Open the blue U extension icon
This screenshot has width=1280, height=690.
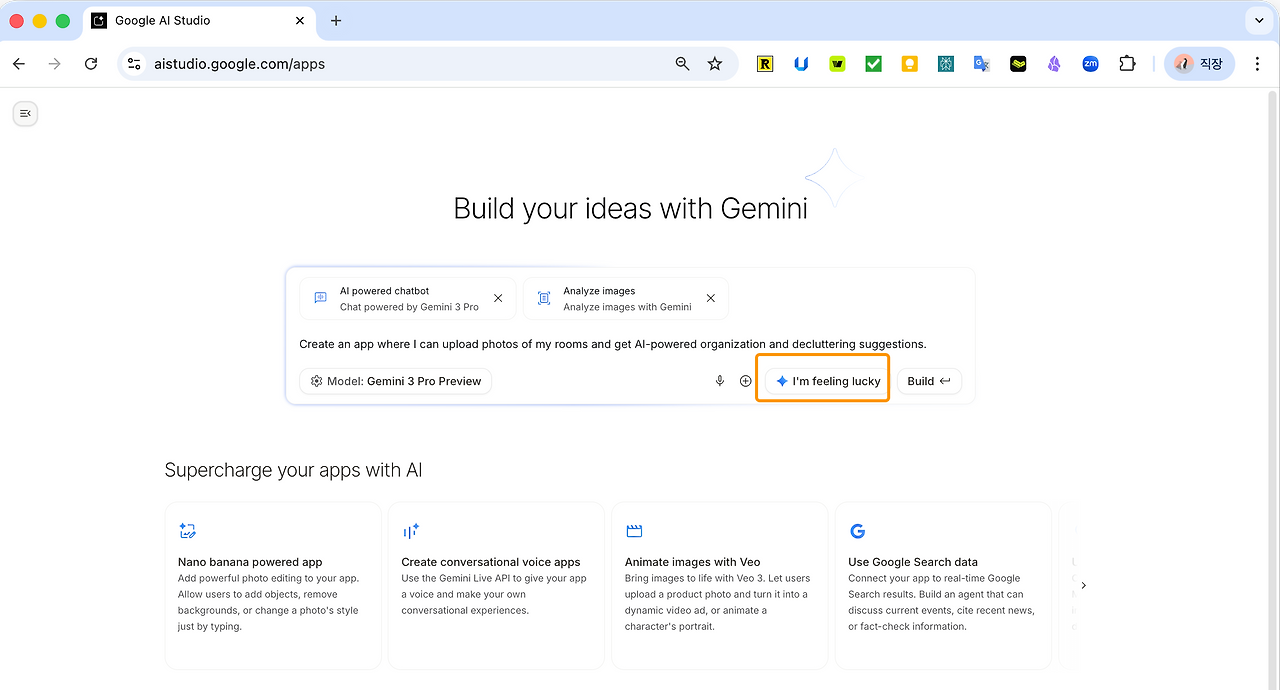click(x=801, y=64)
